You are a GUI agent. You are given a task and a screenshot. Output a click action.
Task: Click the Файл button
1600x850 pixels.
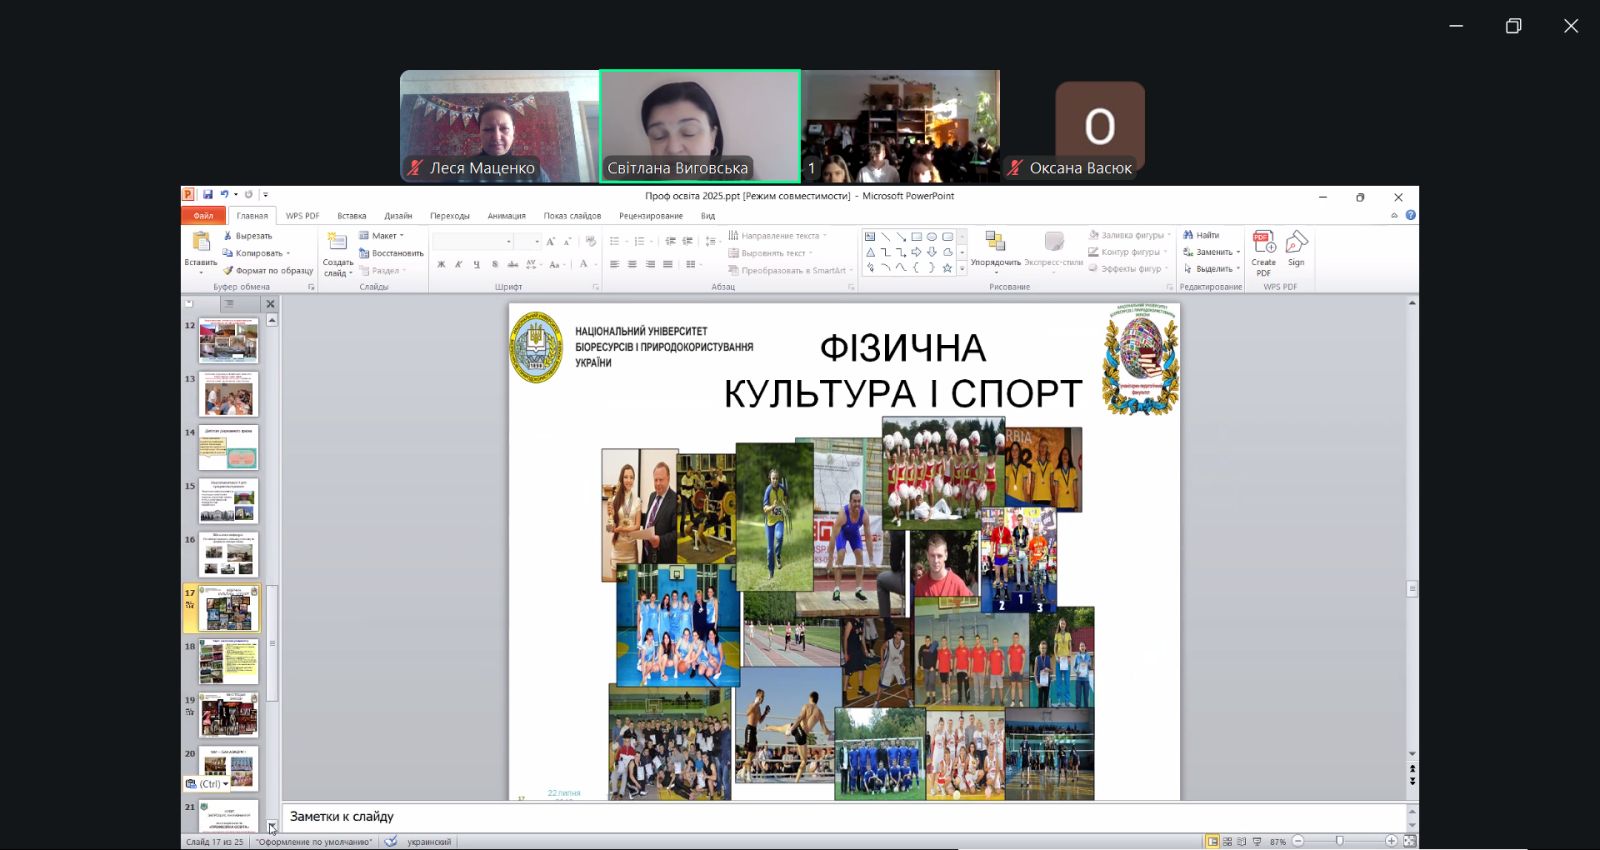(204, 216)
